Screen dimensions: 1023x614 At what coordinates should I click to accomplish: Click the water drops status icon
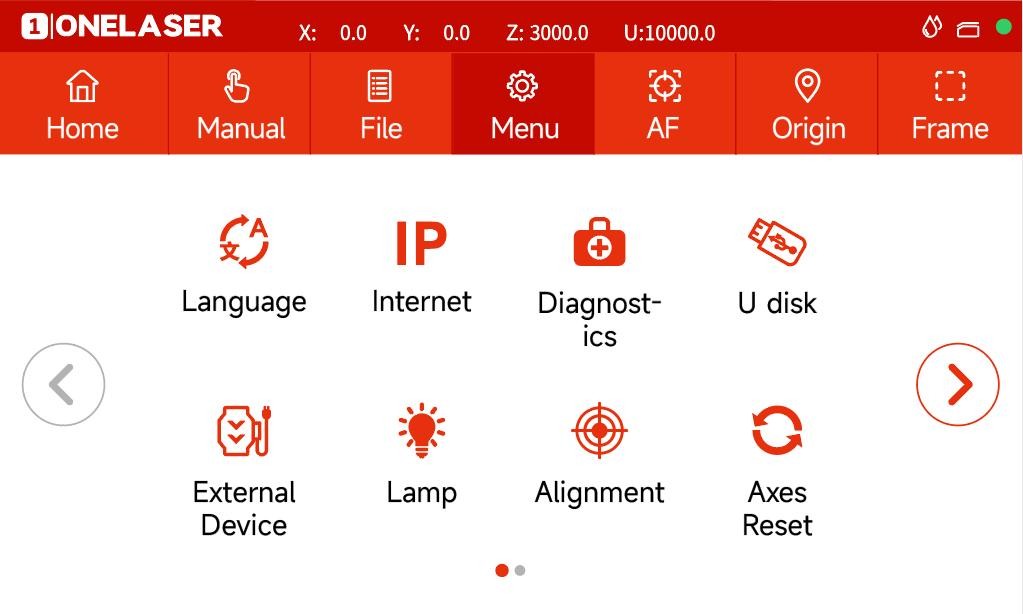931,27
